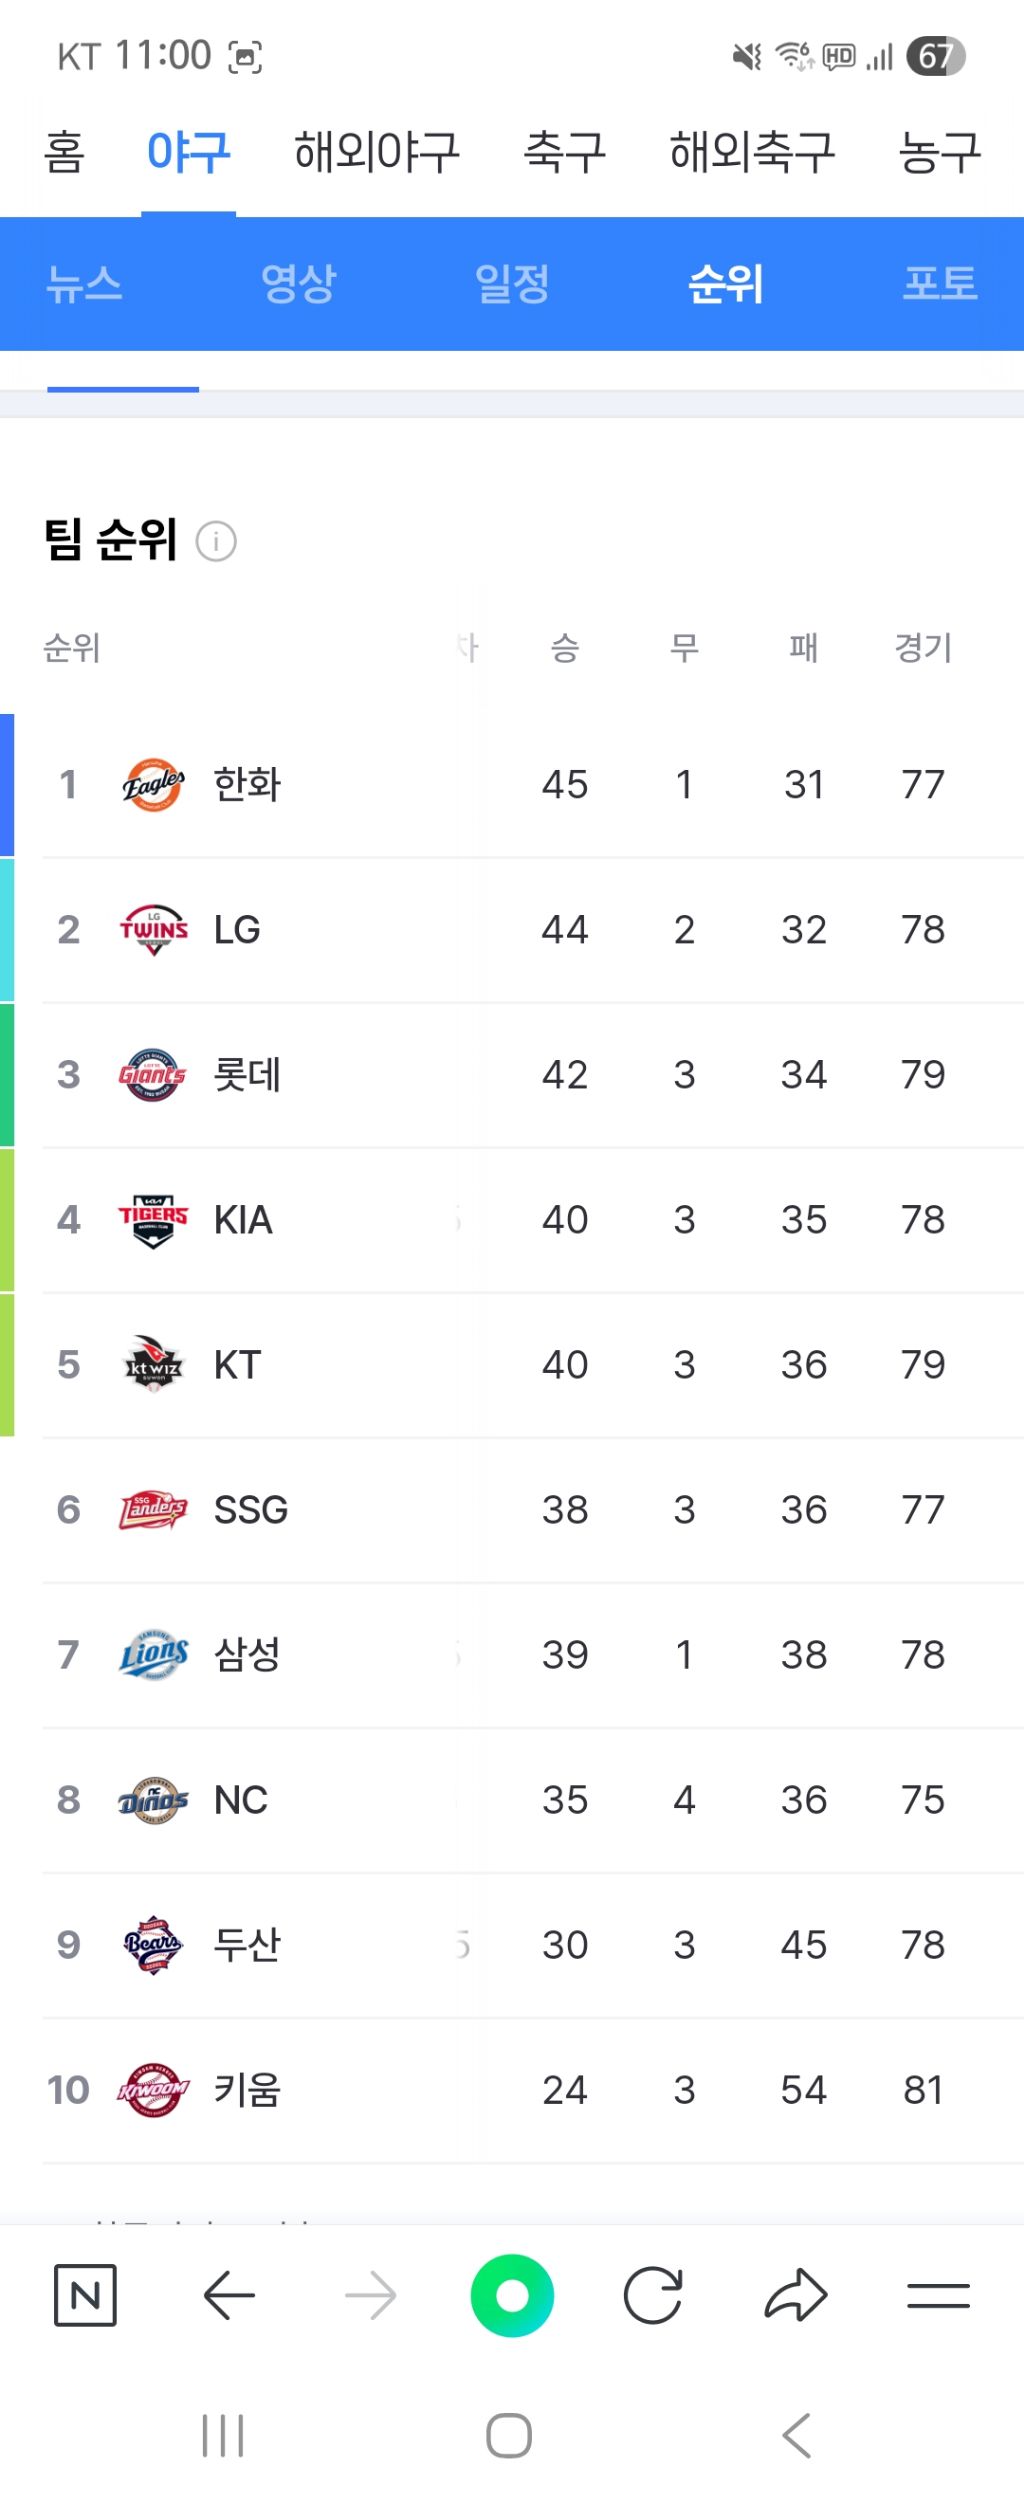This screenshot has width=1024, height=2503.
Task: Tap the KIA Tigers team logo
Action: point(153,1220)
